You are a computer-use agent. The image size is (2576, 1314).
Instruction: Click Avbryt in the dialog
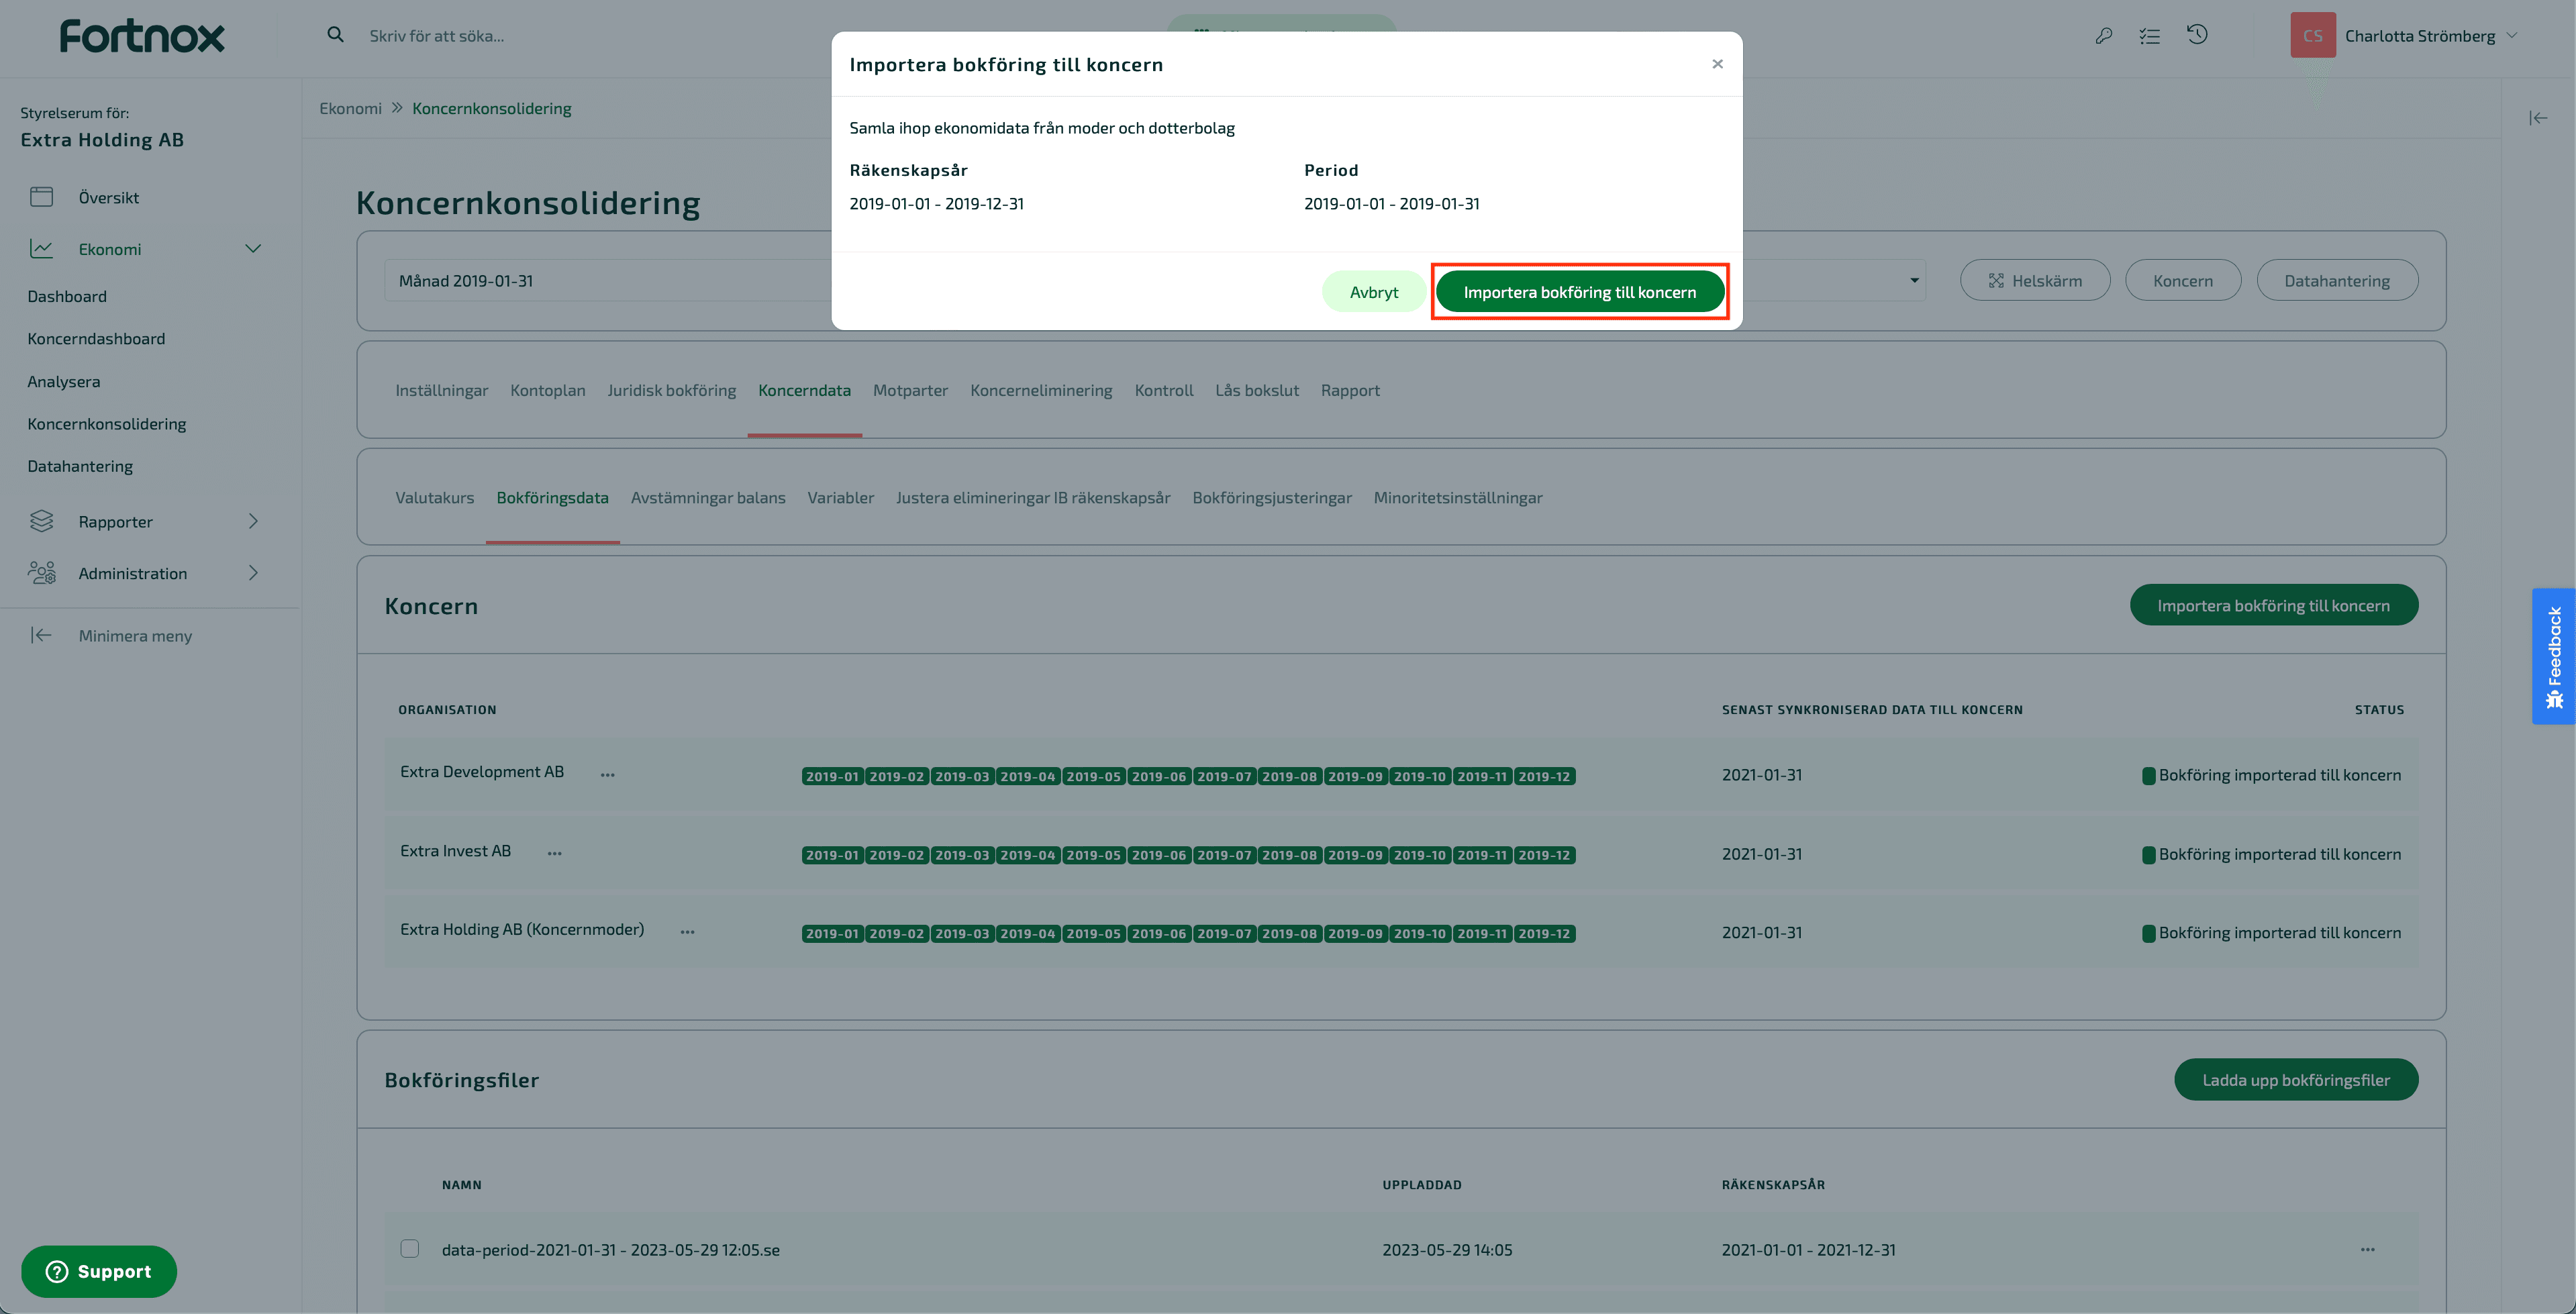(1374, 292)
